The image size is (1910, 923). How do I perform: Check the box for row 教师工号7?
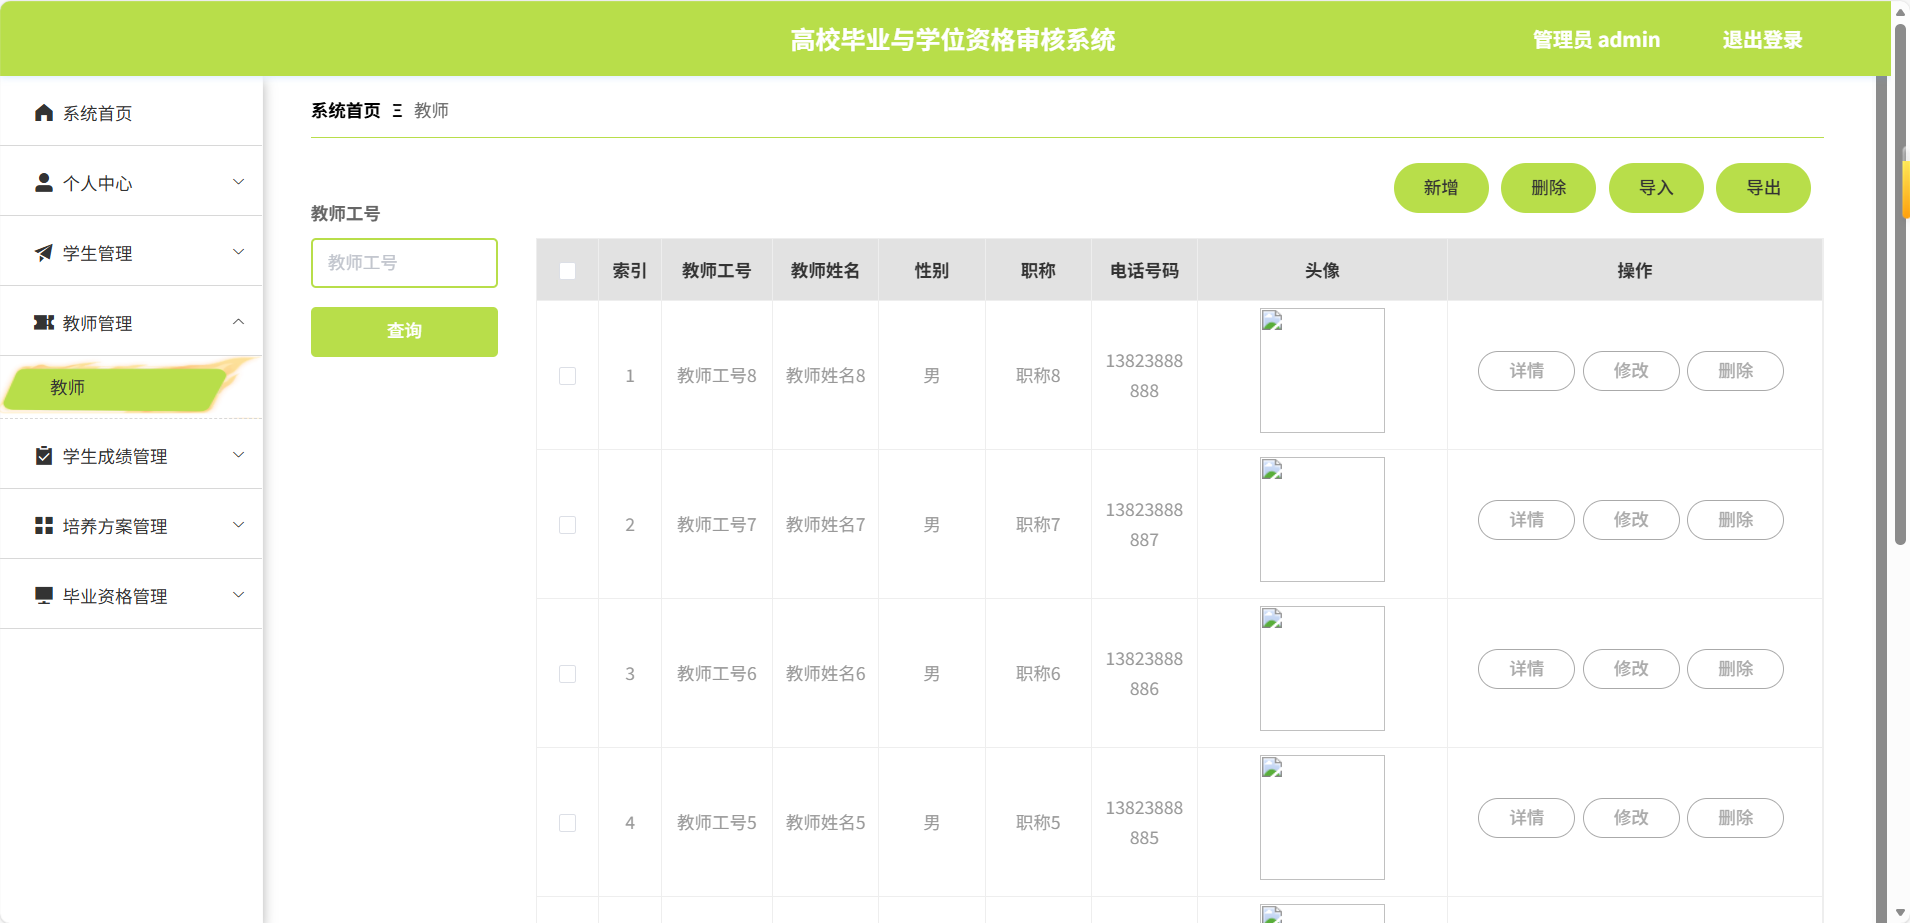(x=567, y=525)
